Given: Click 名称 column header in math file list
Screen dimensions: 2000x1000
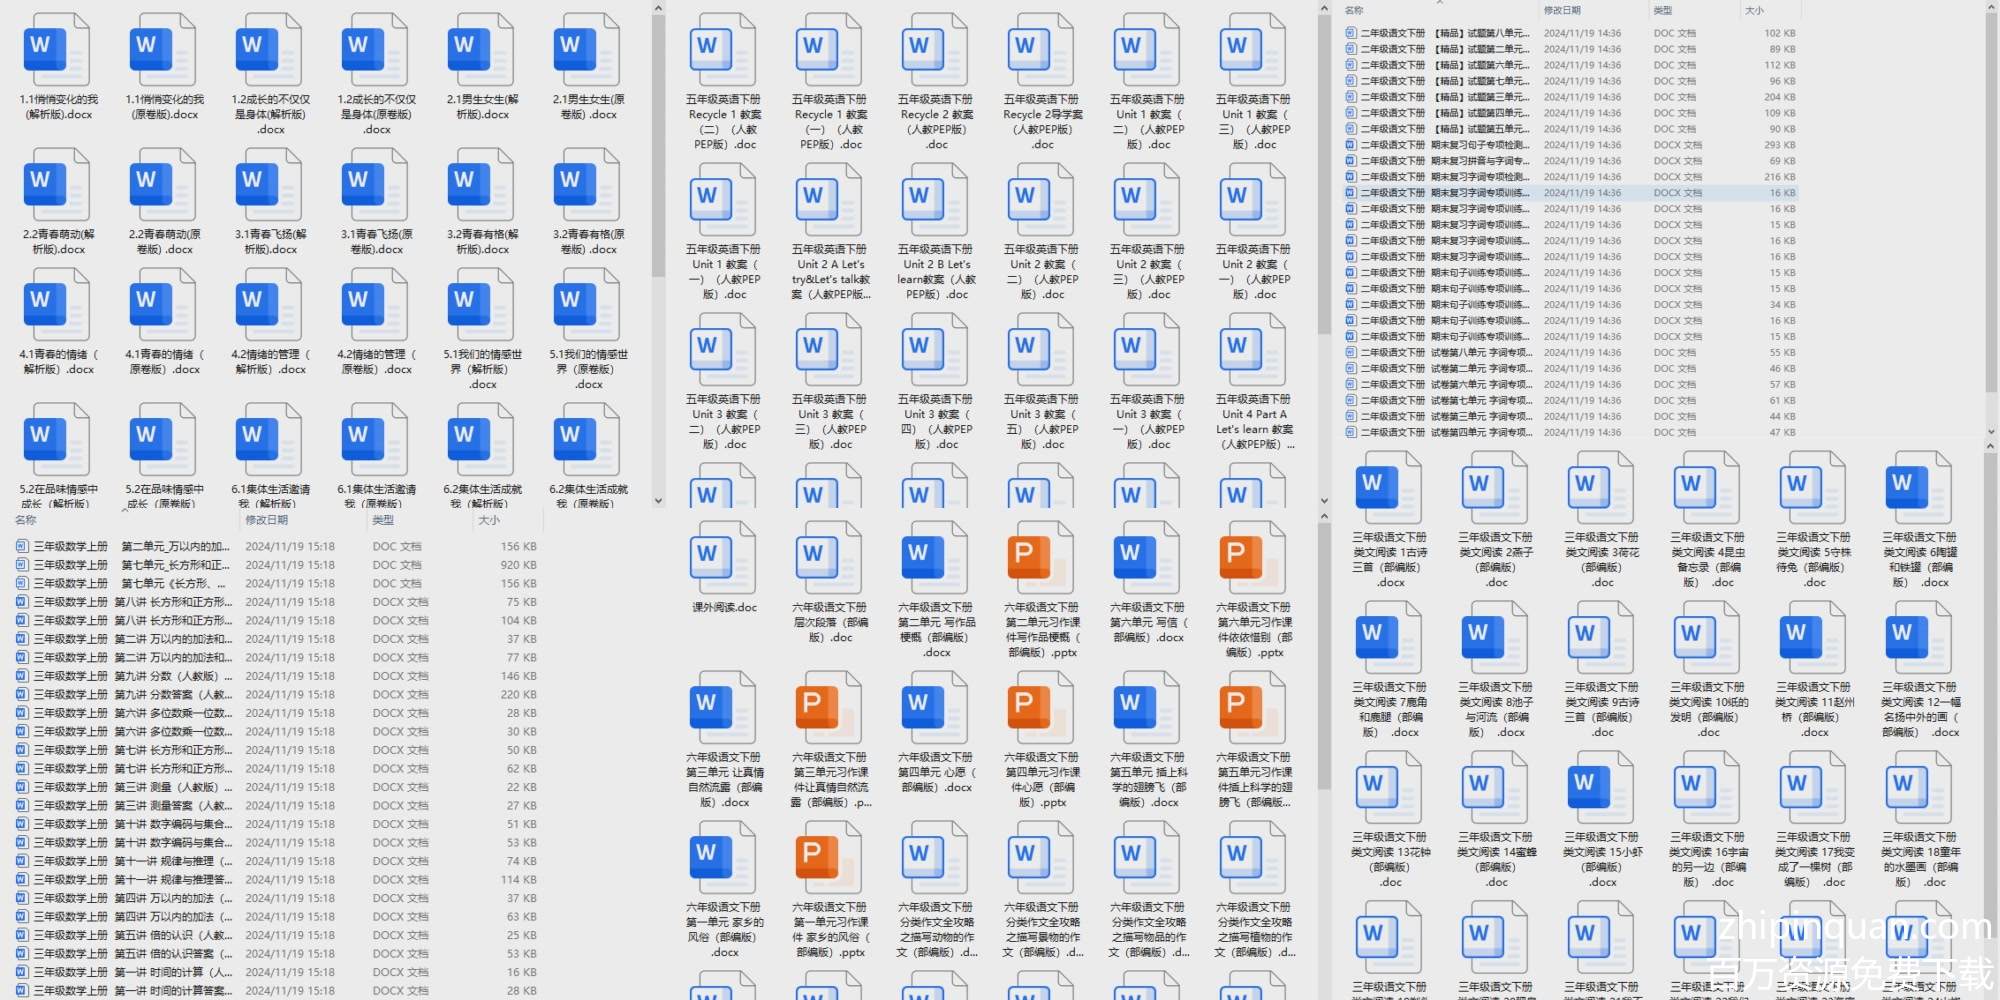Looking at the screenshot, I should pyautogui.click(x=26, y=520).
